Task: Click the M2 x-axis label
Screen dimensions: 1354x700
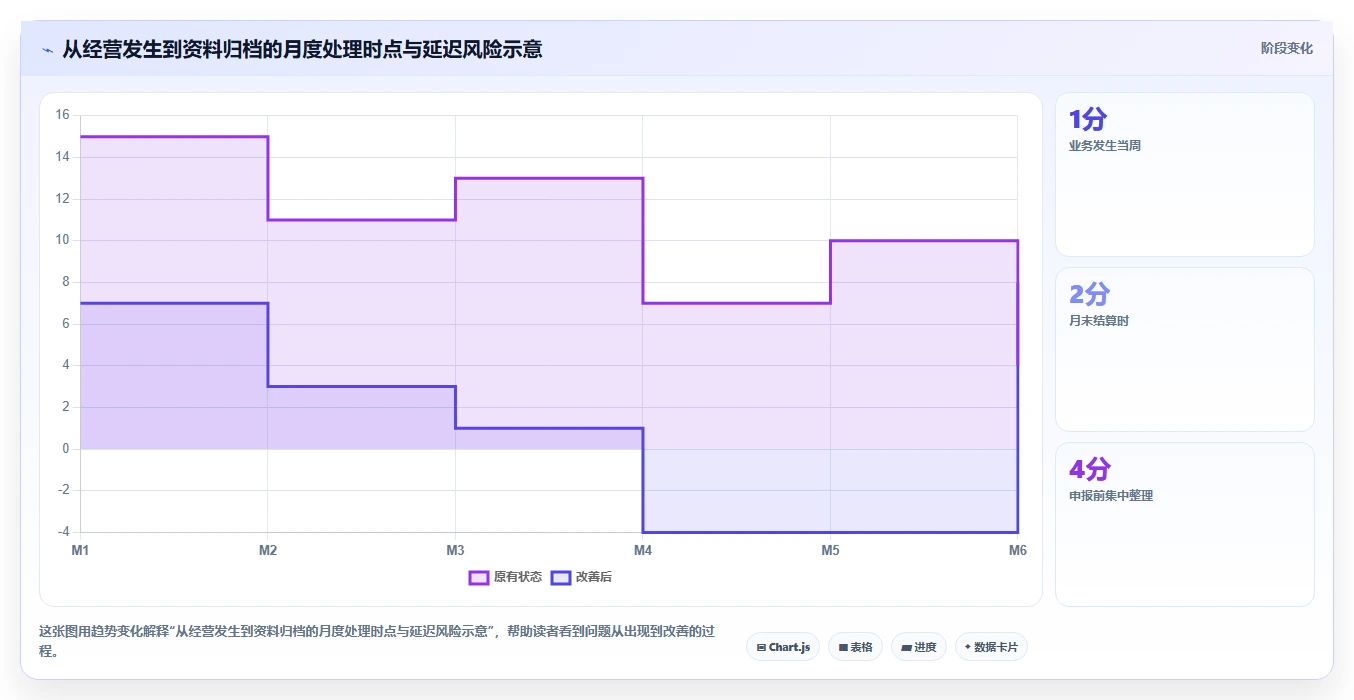Action: [268, 550]
